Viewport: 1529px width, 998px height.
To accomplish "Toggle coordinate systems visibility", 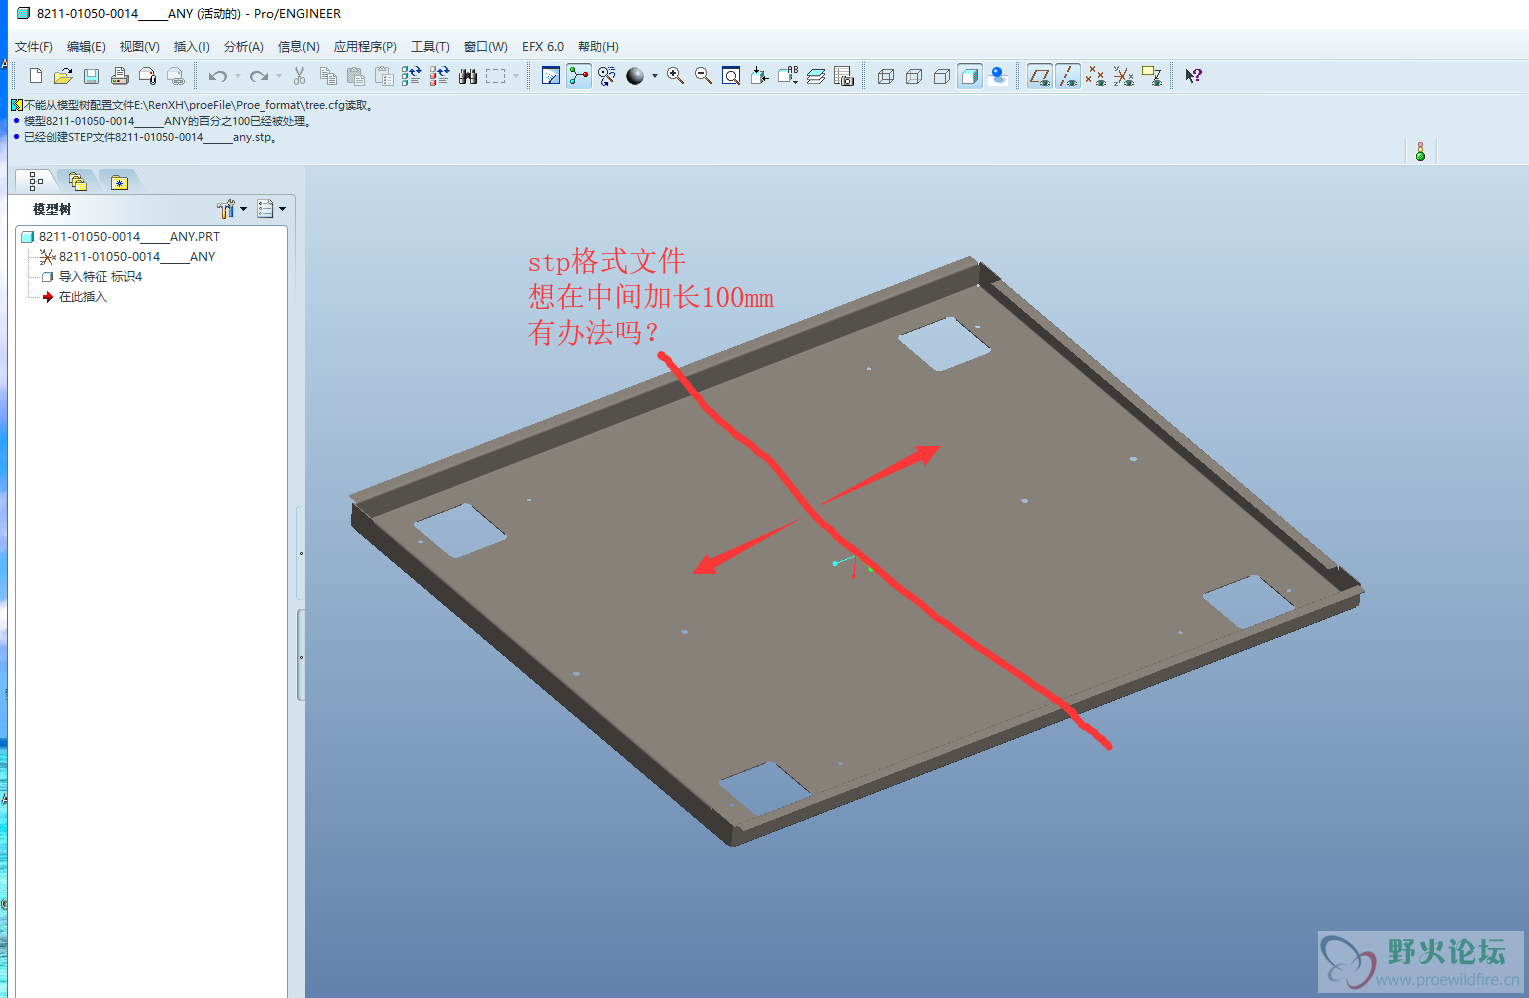I will coord(1124,76).
